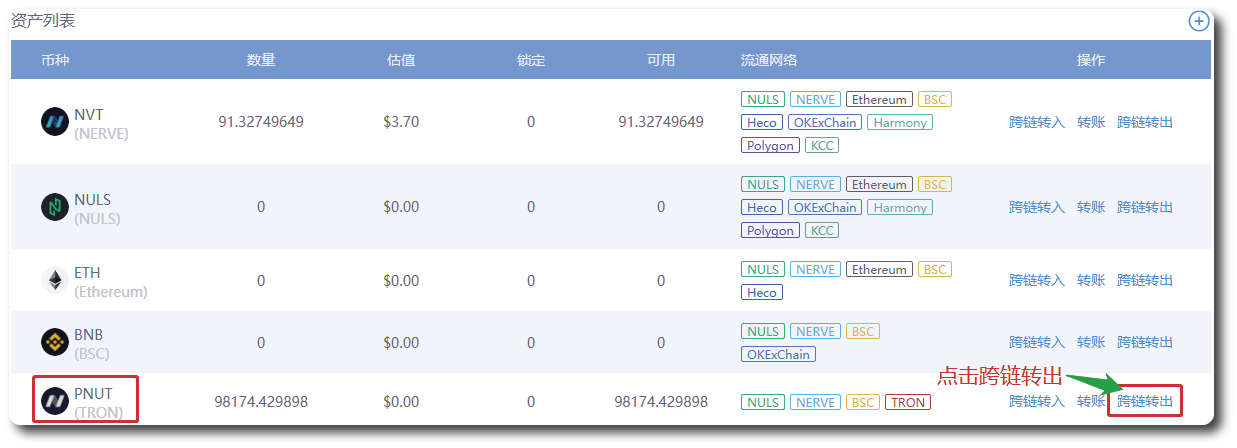The image size is (1237, 448).
Task: Click the 可用 column header
Action: (x=661, y=60)
